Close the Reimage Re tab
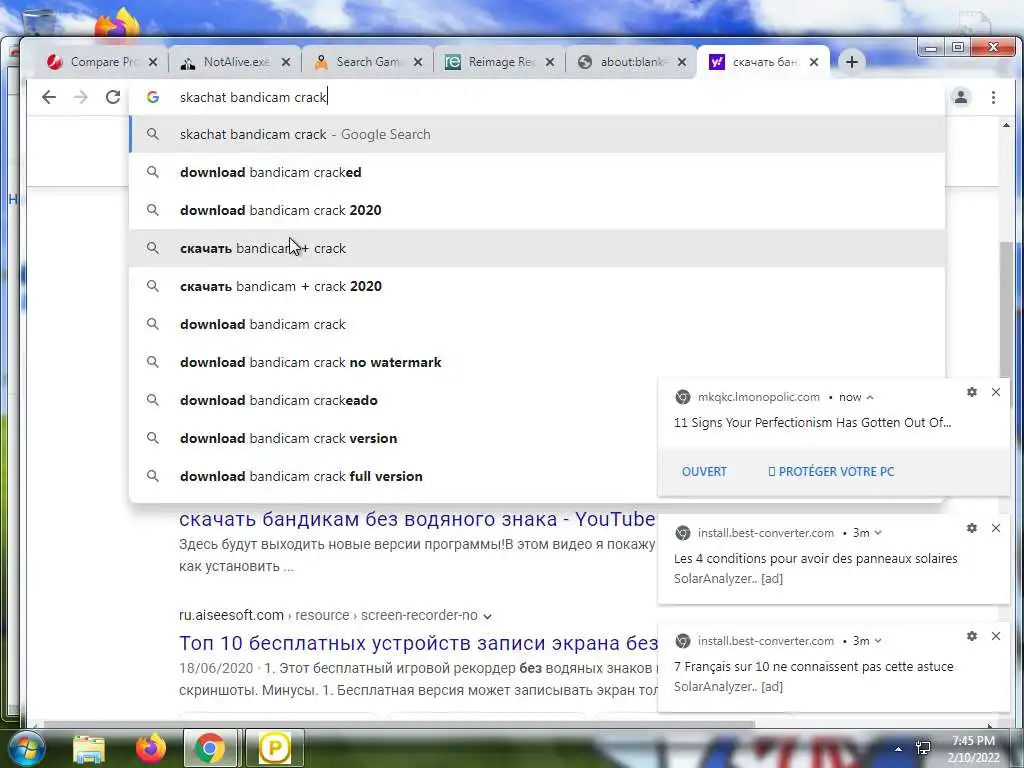The width and height of the screenshot is (1024, 768). pyautogui.click(x=550, y=62)
